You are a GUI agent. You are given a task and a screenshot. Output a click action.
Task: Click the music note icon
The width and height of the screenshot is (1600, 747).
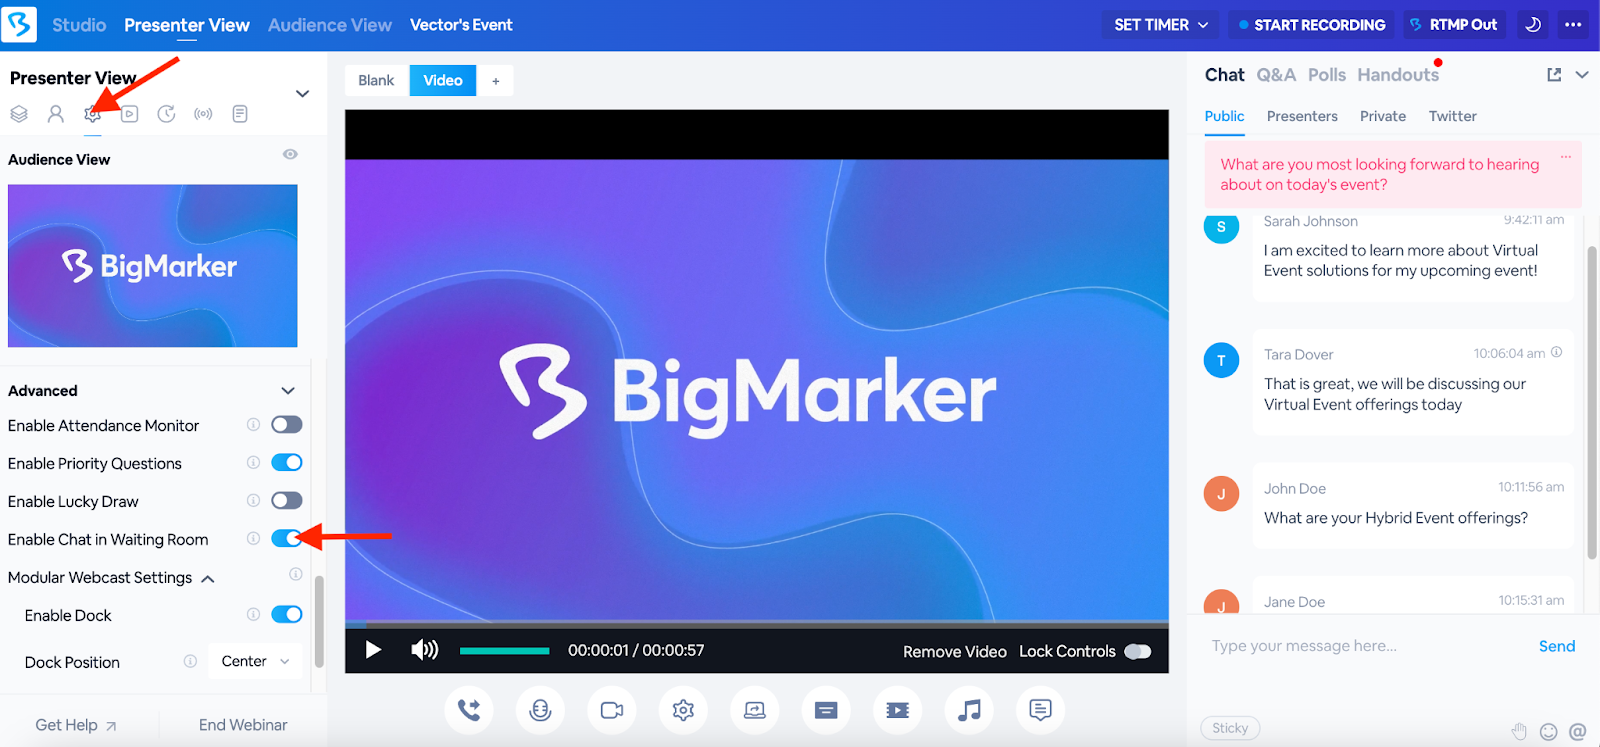pos(969,710)
